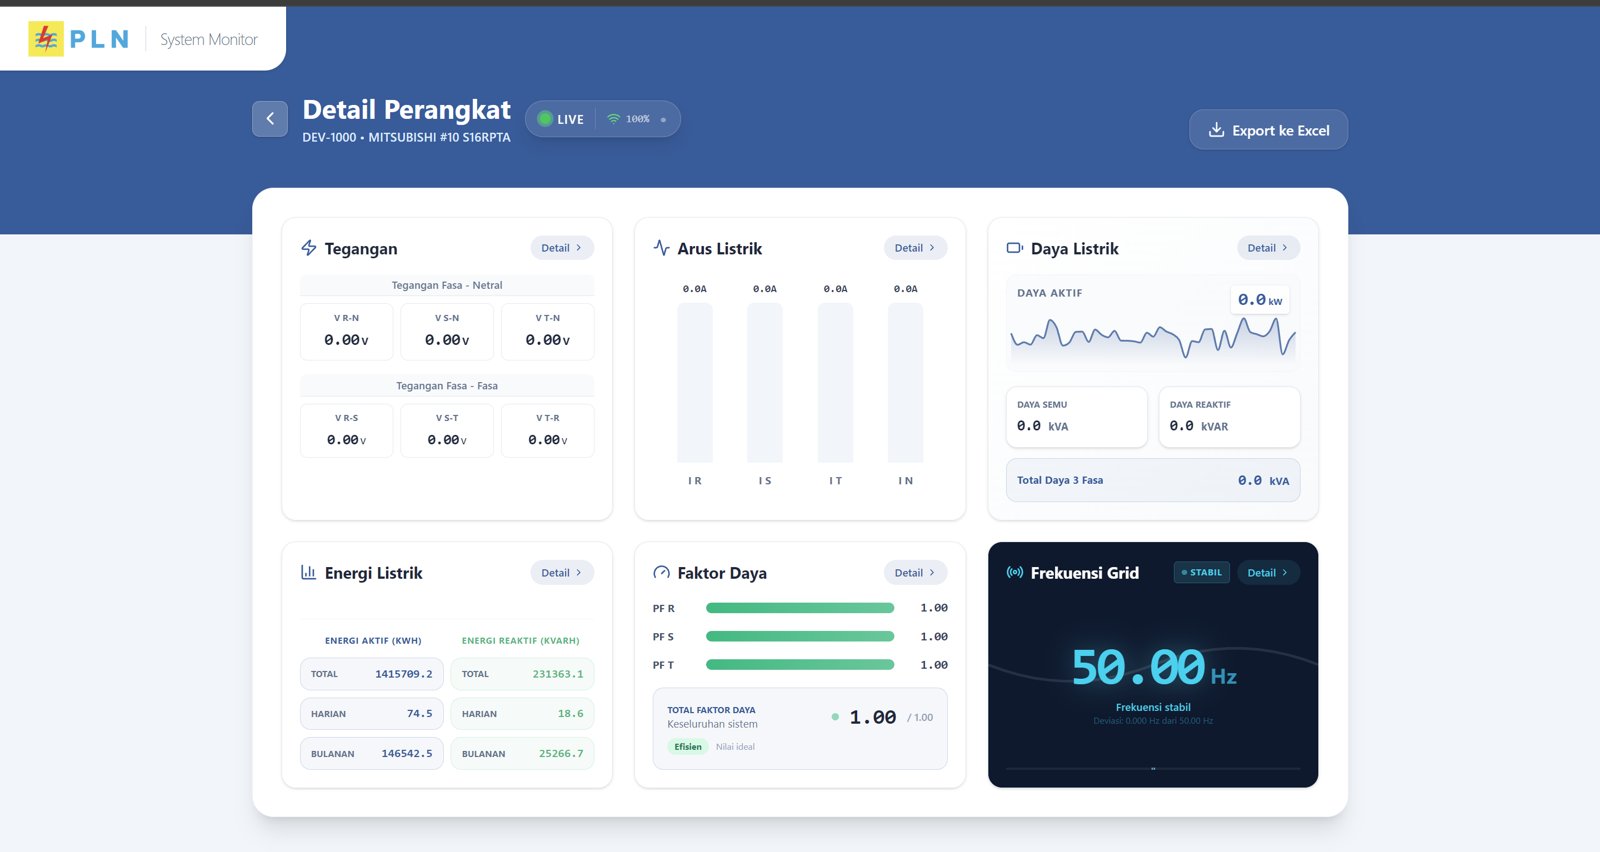This screenshot has height=852, width=1600.
Task: Click the energi reaktif total value 231363.1
Action: coord(558,674)
